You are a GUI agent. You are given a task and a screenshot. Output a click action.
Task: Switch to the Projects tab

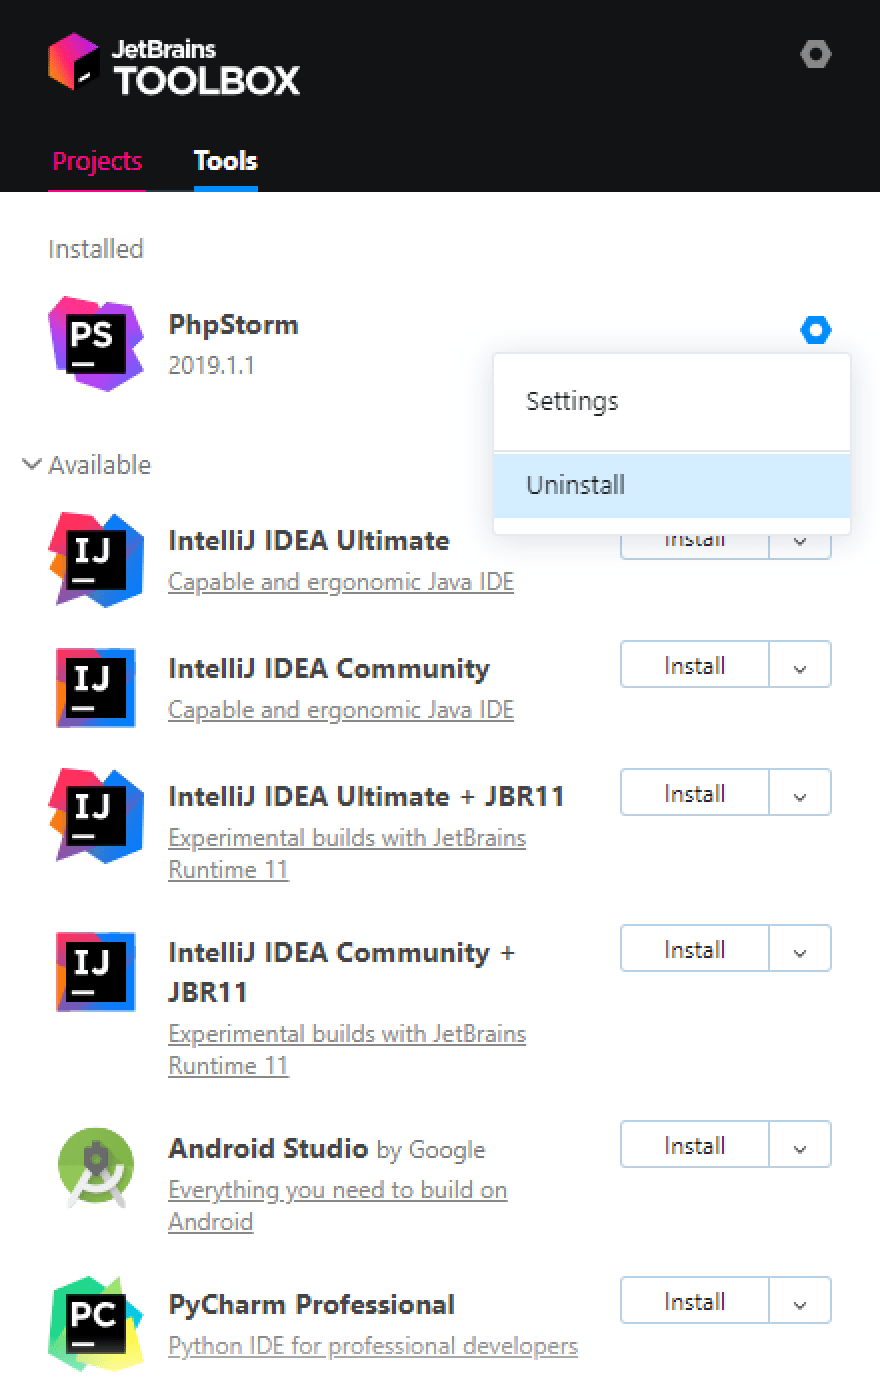pos(97,161)
